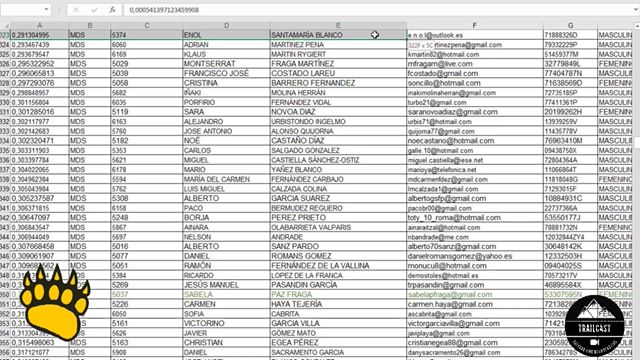Image resolution: width=640 pixels, height=360 pixels.
Task: Expand the formula bar with the right-edge chevron
Action: tap(637, 10)
